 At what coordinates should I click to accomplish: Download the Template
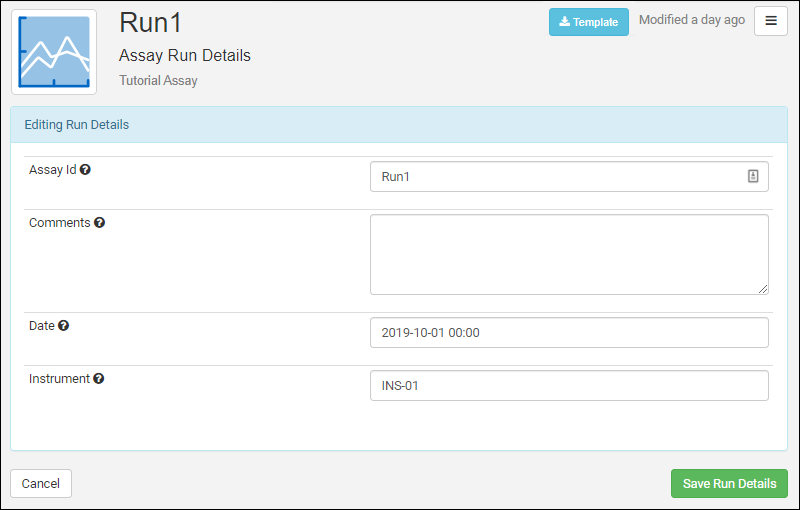point(588,22)
